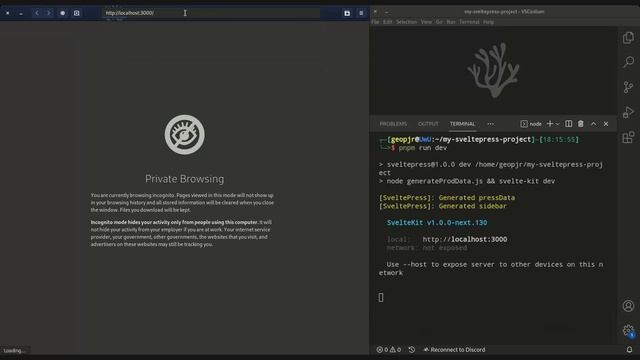Open the File menu in VSCodium
Screen dimensions: 640x360
[x=375, y=22]
